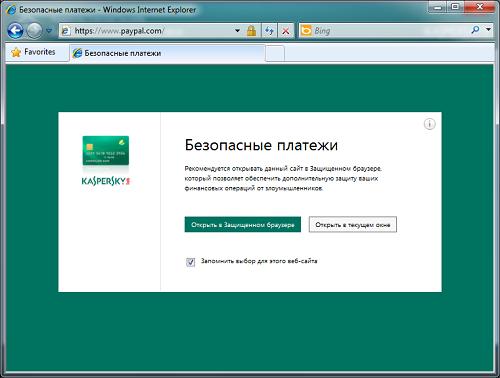
Task: Refresh the page with the refresh icon
Action: pos(269,31)
